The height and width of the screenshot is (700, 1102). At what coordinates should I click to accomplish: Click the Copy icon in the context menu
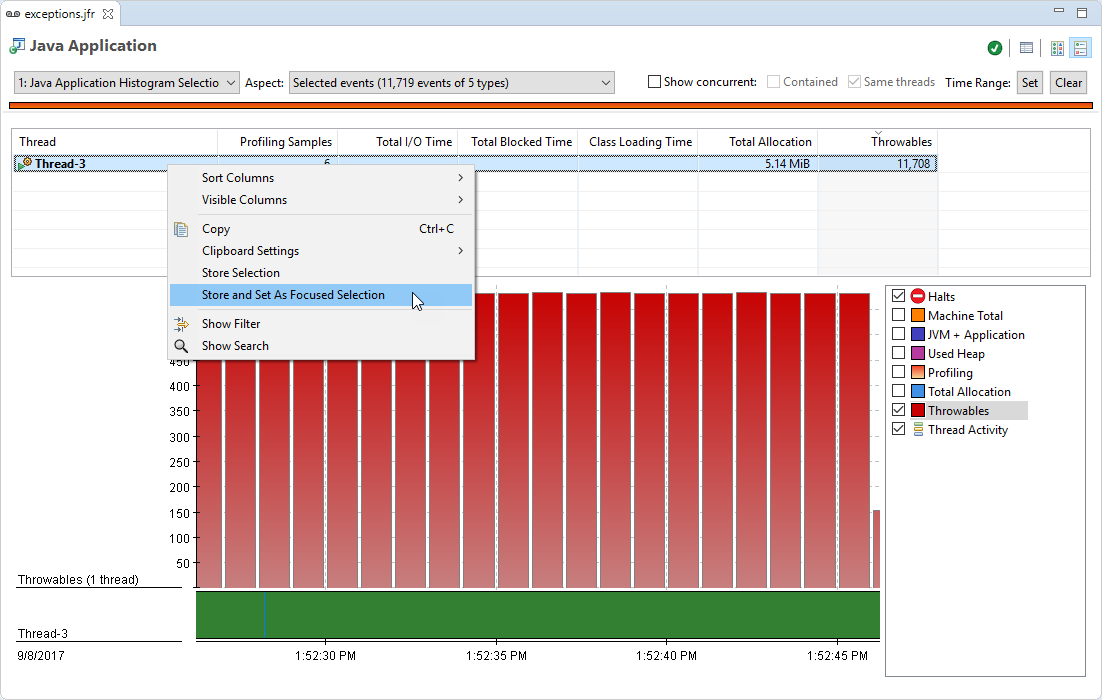[x=181, y=229]
